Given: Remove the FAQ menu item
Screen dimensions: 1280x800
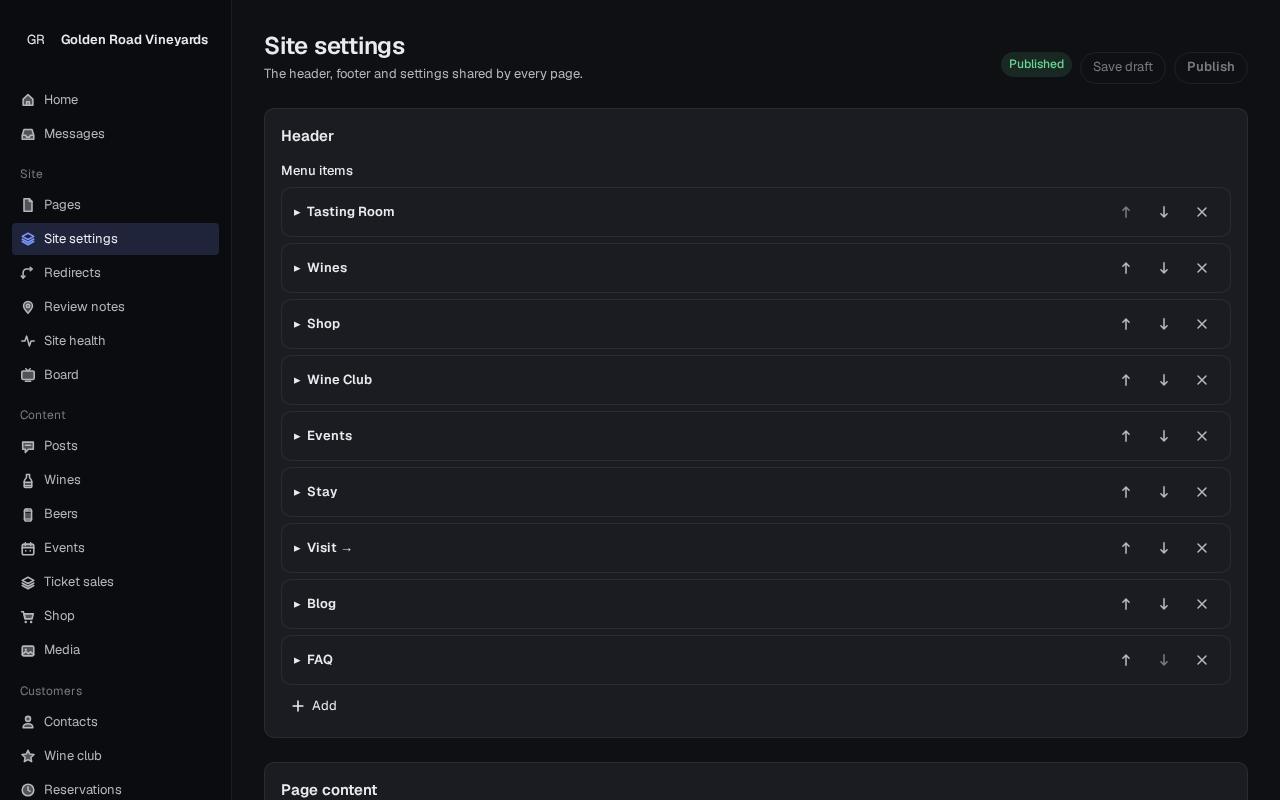Looking at the screenshot, I should [x=1202, y=660].
